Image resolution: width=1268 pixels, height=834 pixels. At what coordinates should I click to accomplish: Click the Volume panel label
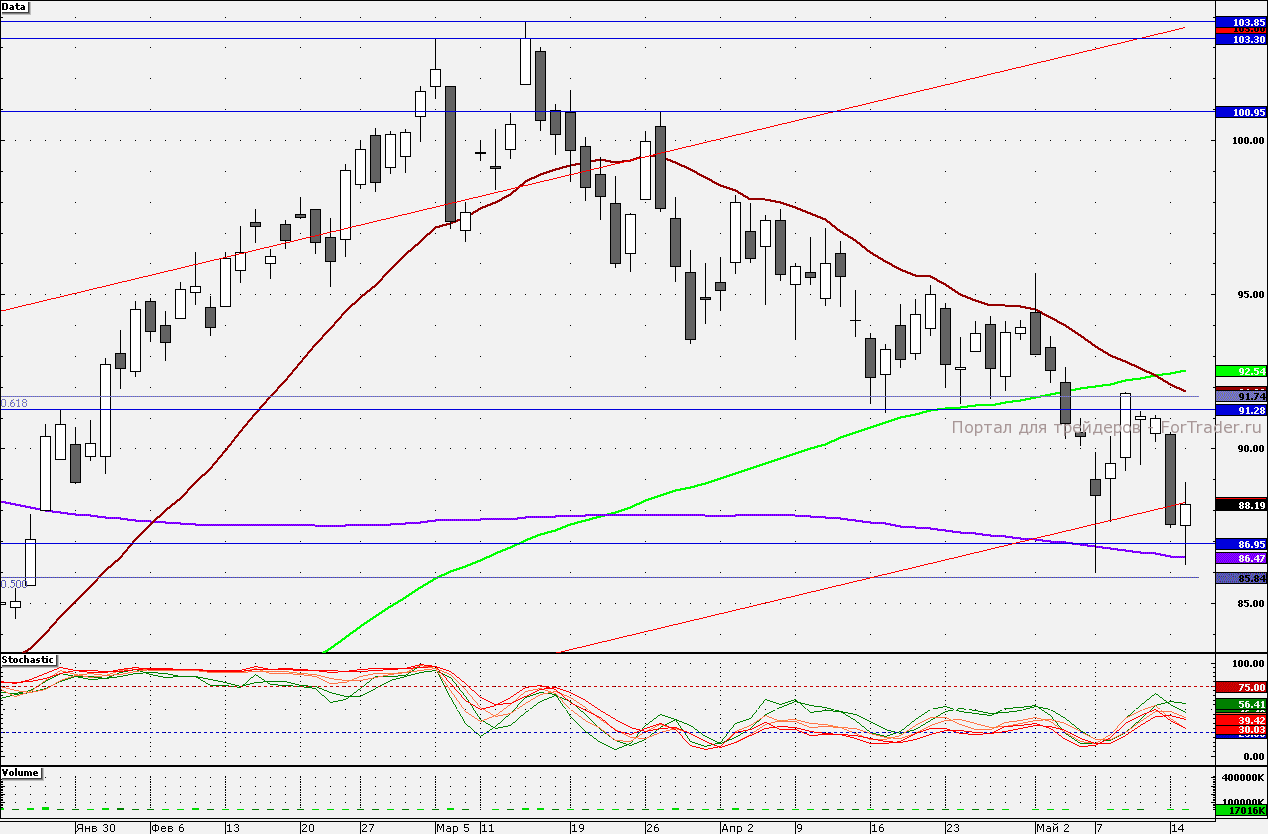coord(20,773)
